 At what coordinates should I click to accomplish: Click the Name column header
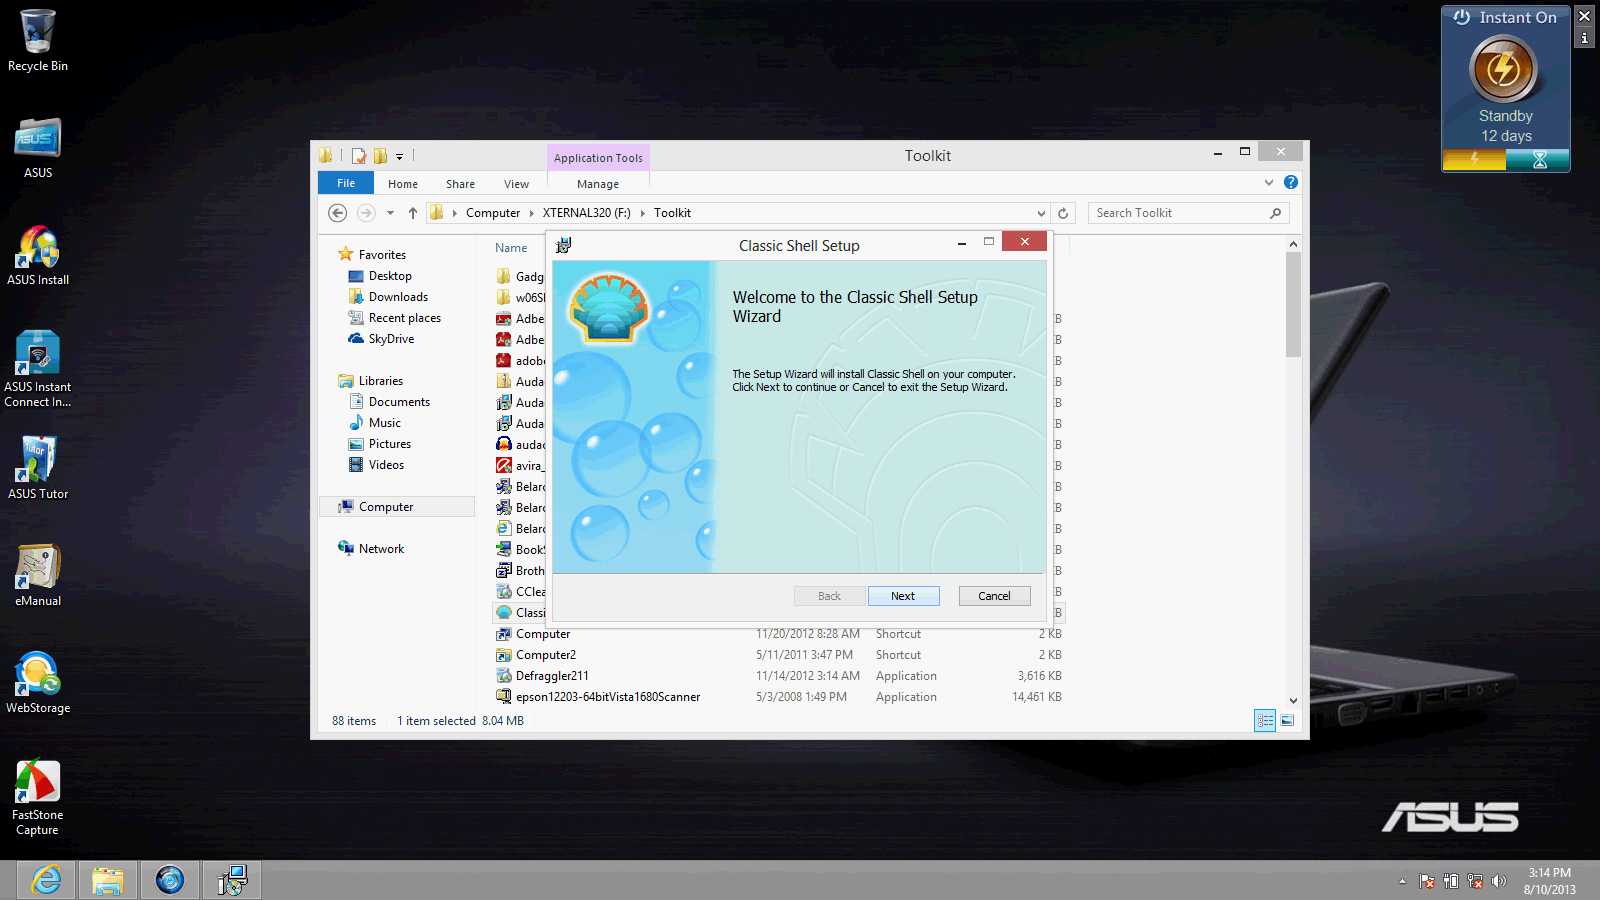tap(511, 248)
